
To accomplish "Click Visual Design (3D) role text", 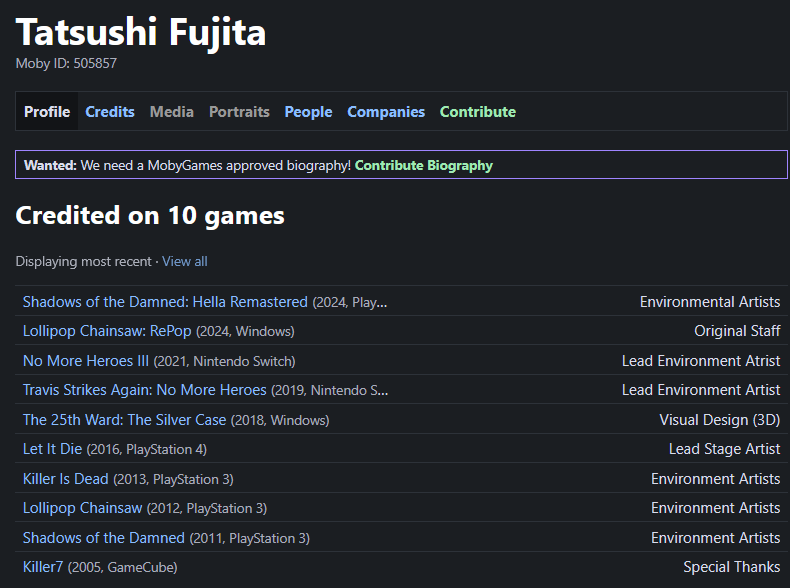I will click(719, 420).
